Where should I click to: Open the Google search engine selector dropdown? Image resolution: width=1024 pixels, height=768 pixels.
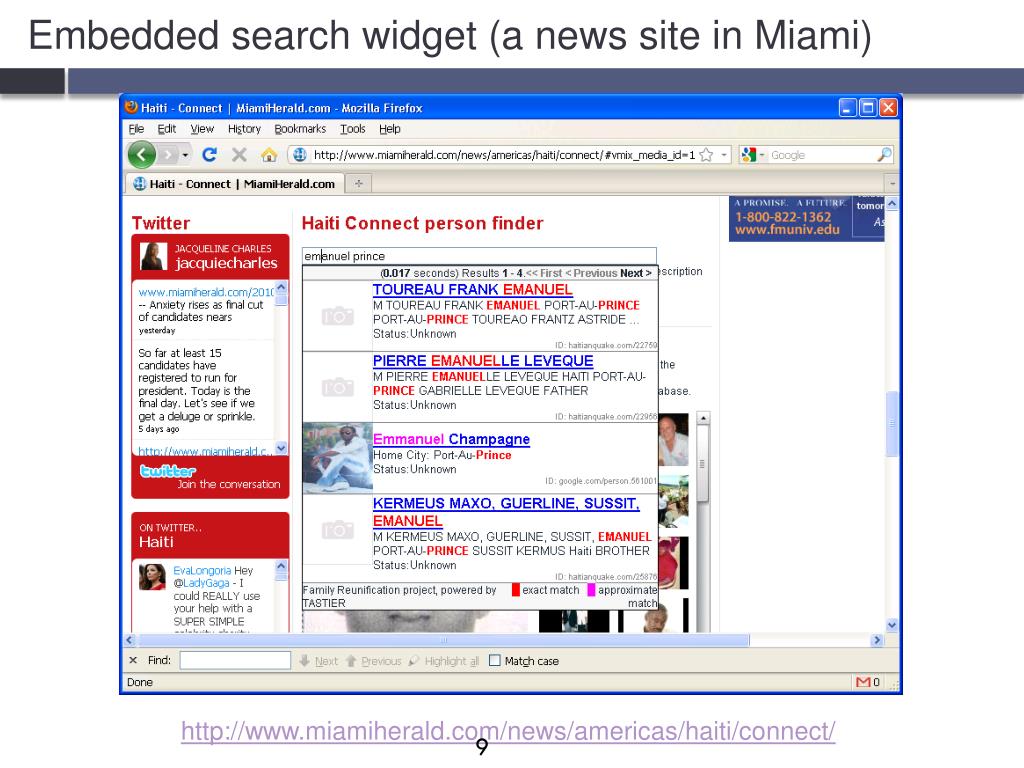[x=752, y=155]
